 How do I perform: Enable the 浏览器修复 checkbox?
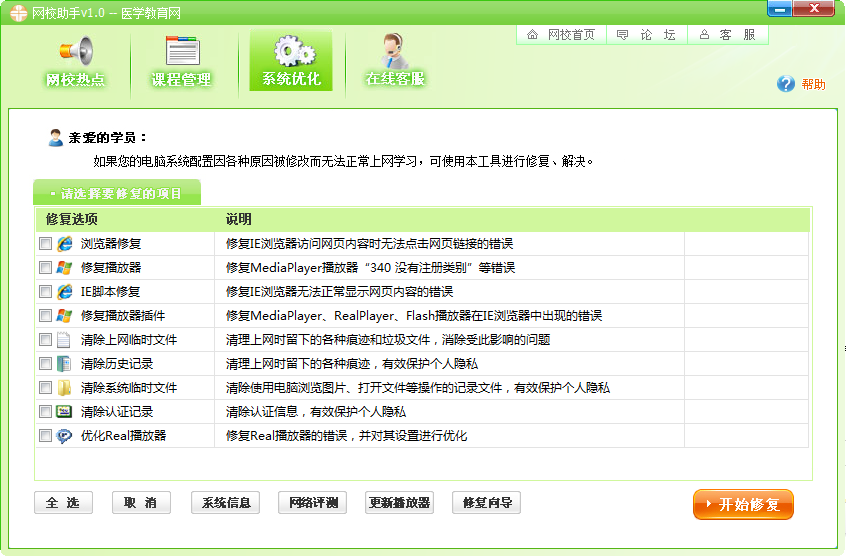(x=45, y=244)
